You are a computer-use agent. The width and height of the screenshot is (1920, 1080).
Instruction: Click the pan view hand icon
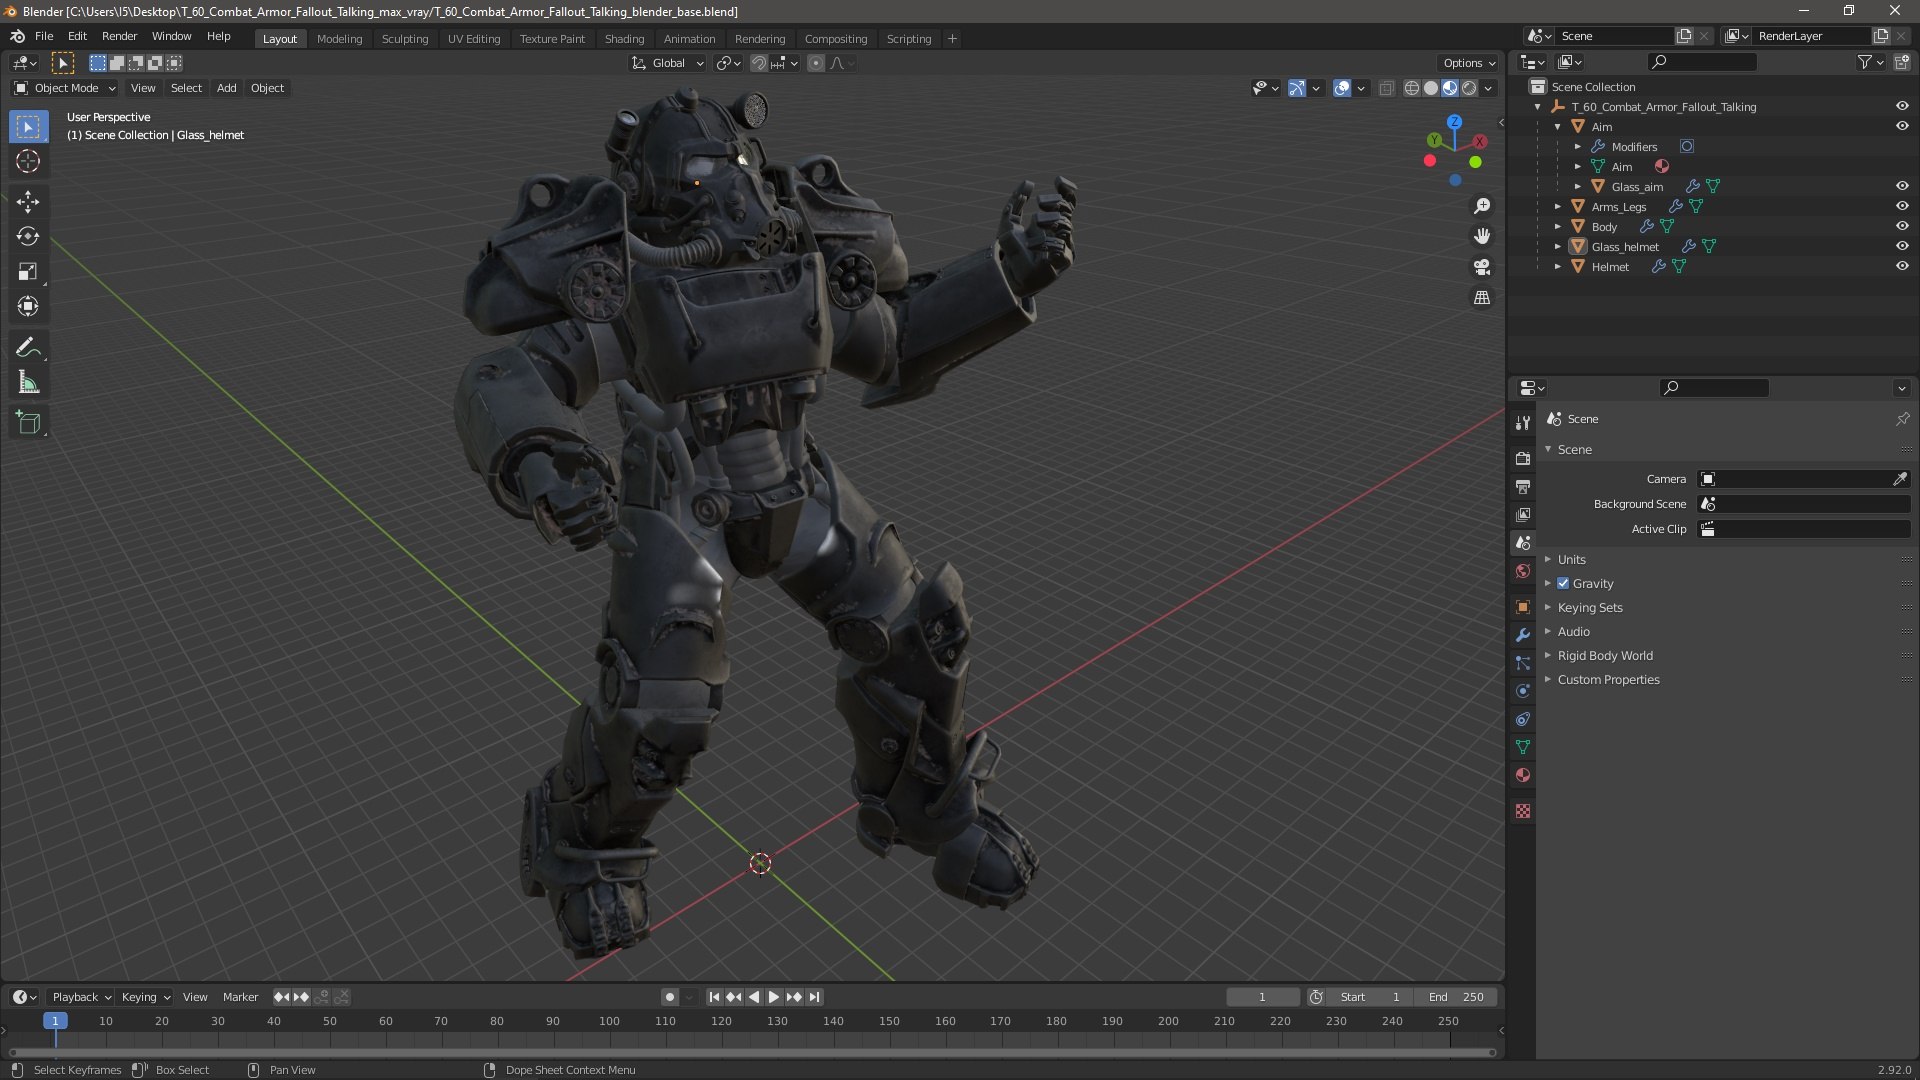[x=1482, y=236]
